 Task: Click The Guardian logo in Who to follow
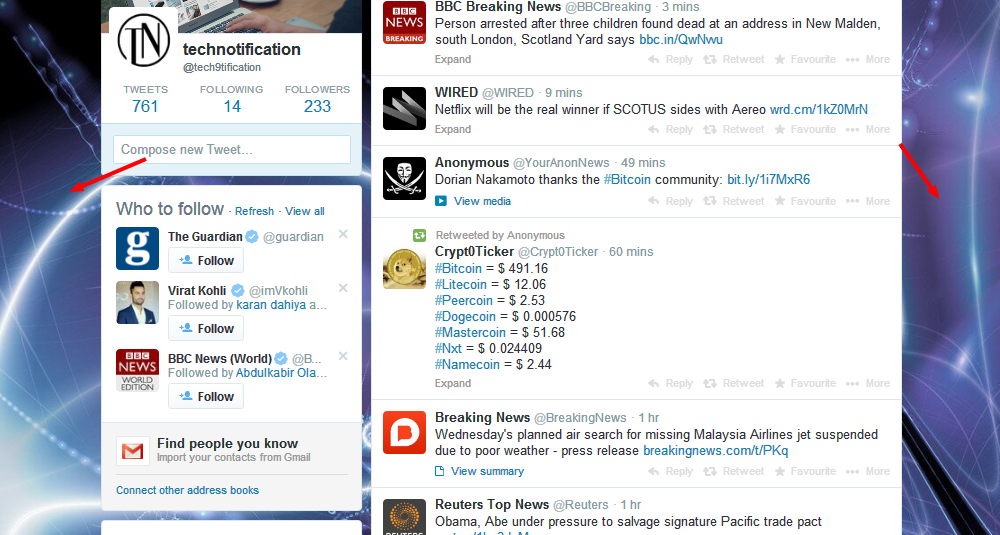point(137,248)
